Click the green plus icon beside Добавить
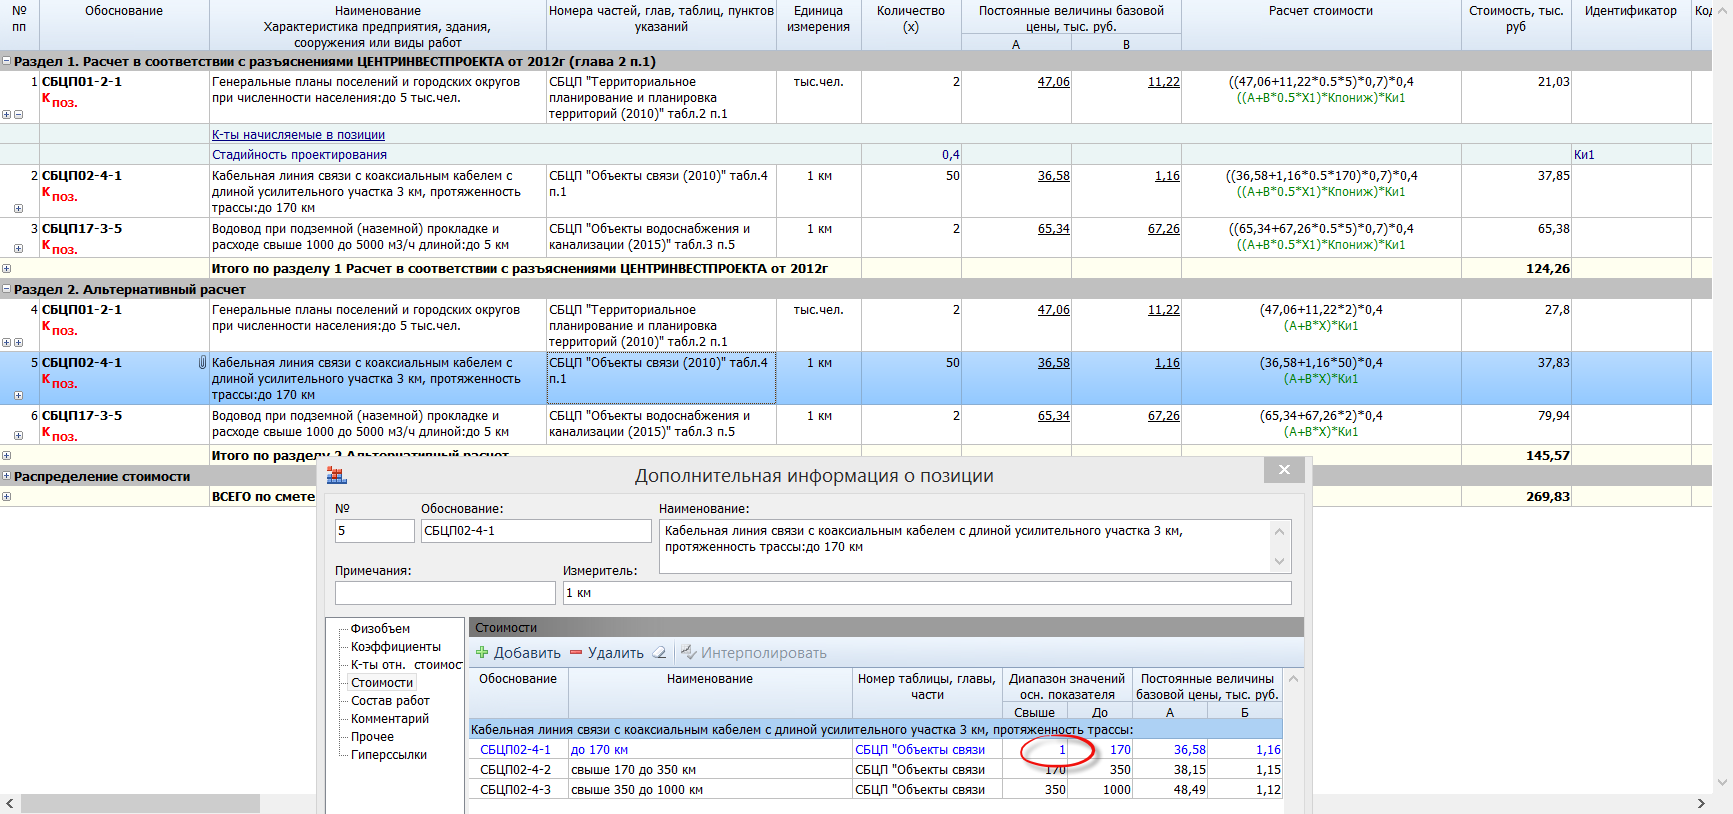This screenshot has height=814, width=1733. pyautogui.click(x=482, y=653)
